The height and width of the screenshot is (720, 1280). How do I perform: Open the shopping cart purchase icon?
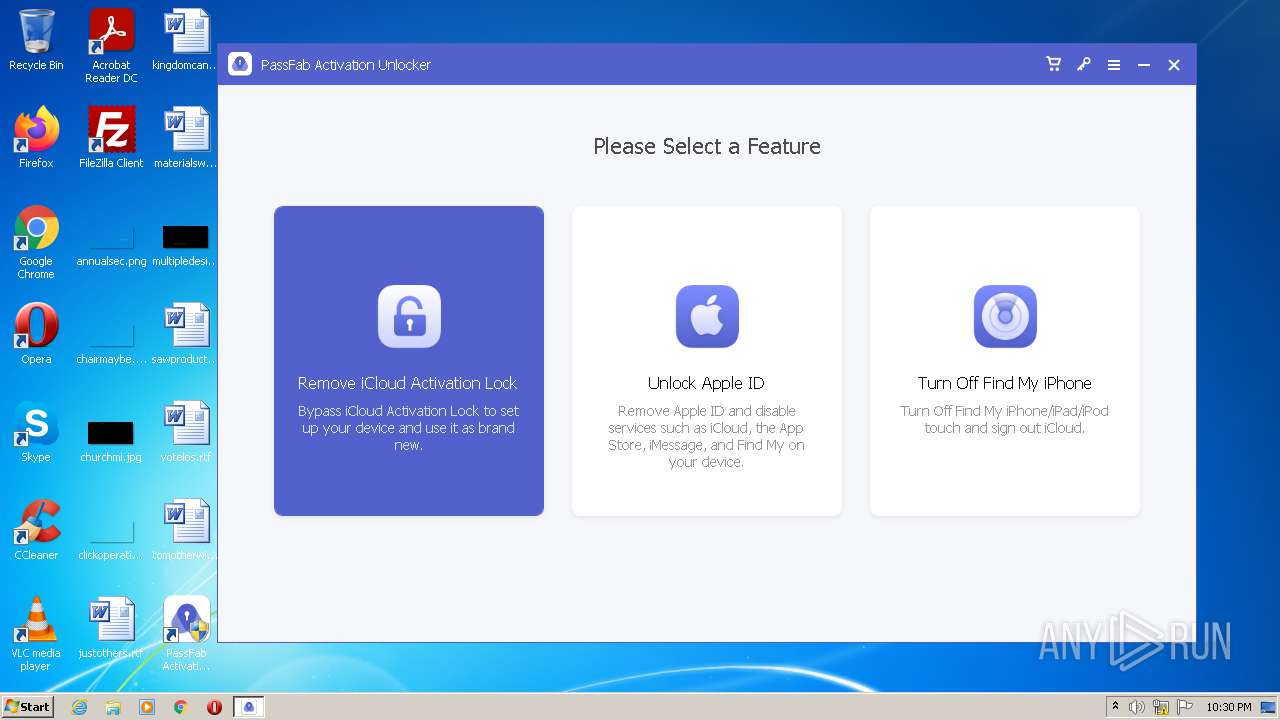tap(1053, 64)
